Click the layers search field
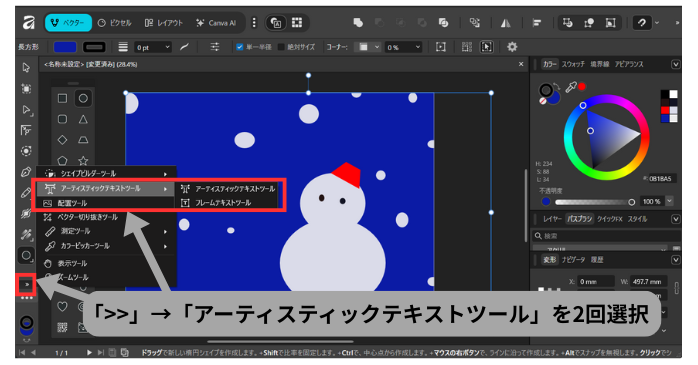698x365 pixels. tap(606, 236)
